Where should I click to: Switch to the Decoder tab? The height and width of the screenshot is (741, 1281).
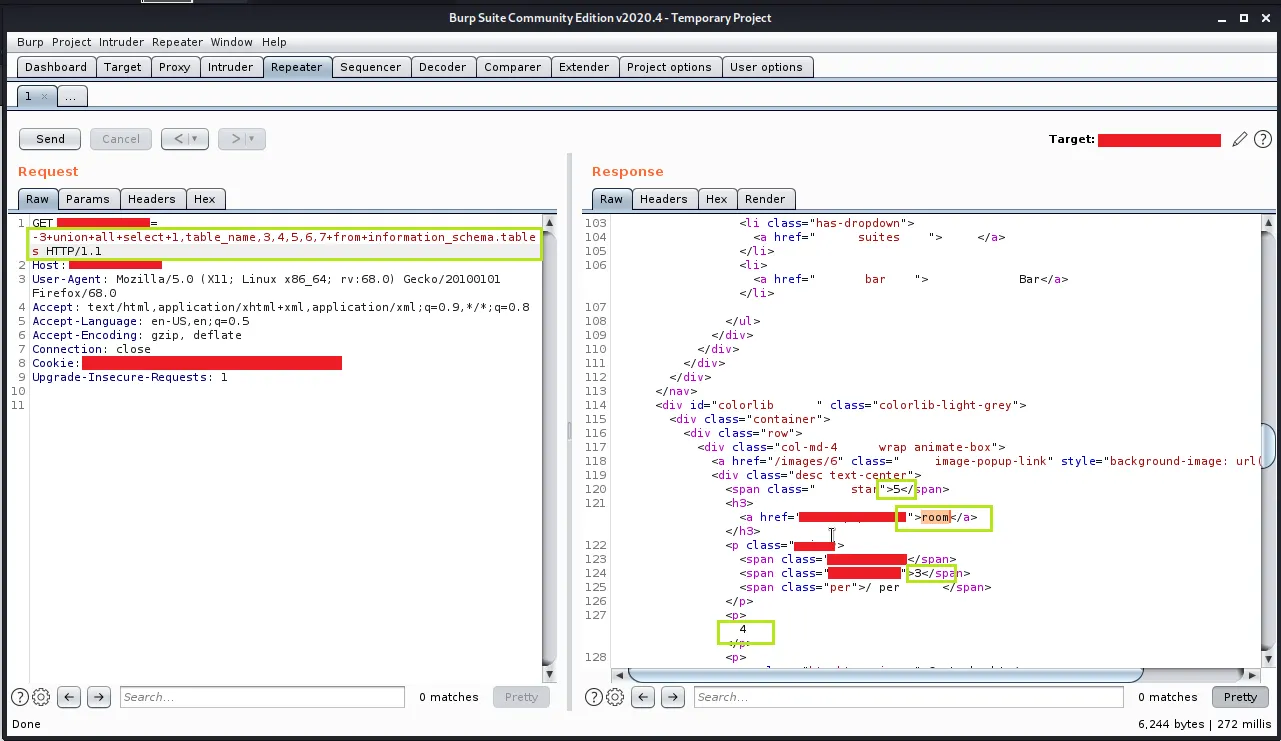click(x=442, y=67)
